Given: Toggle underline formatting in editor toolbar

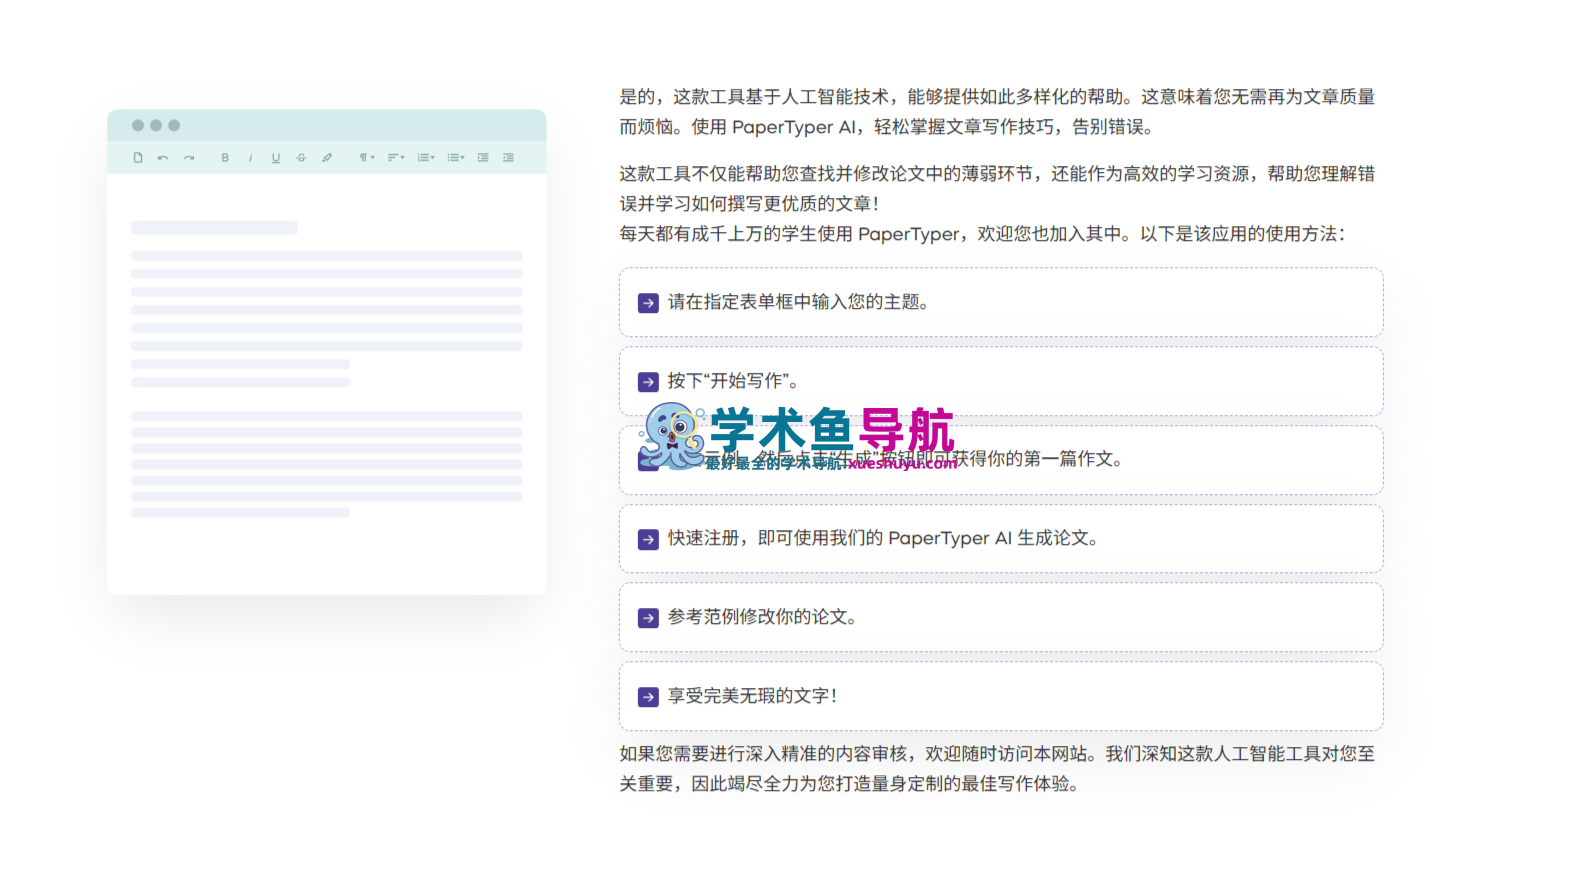Looking at the screenshot, I should 276,158.
